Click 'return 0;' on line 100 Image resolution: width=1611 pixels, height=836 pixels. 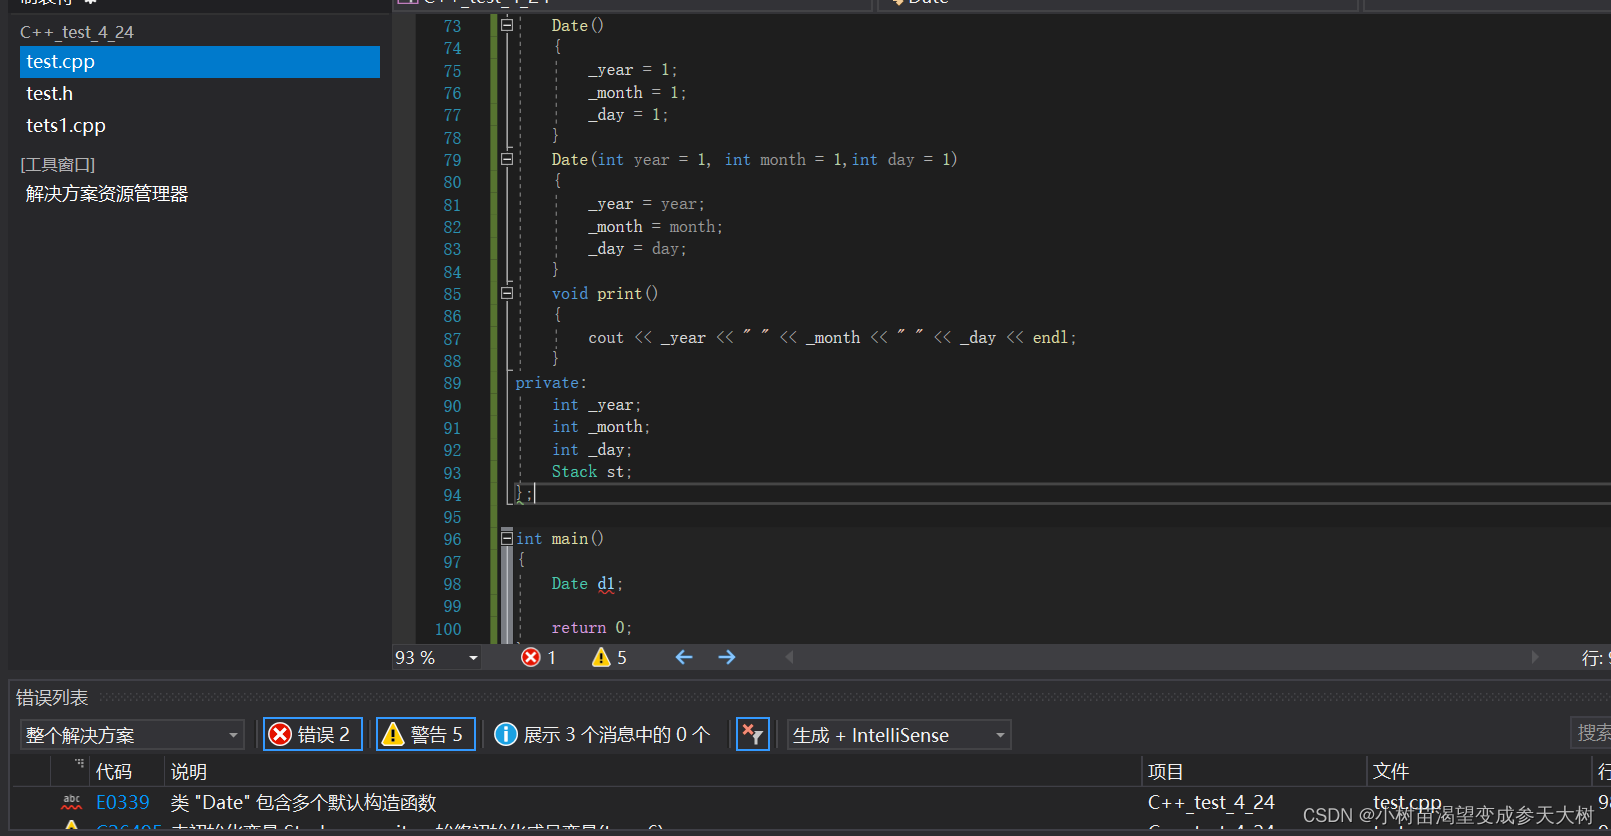(591, 628)
